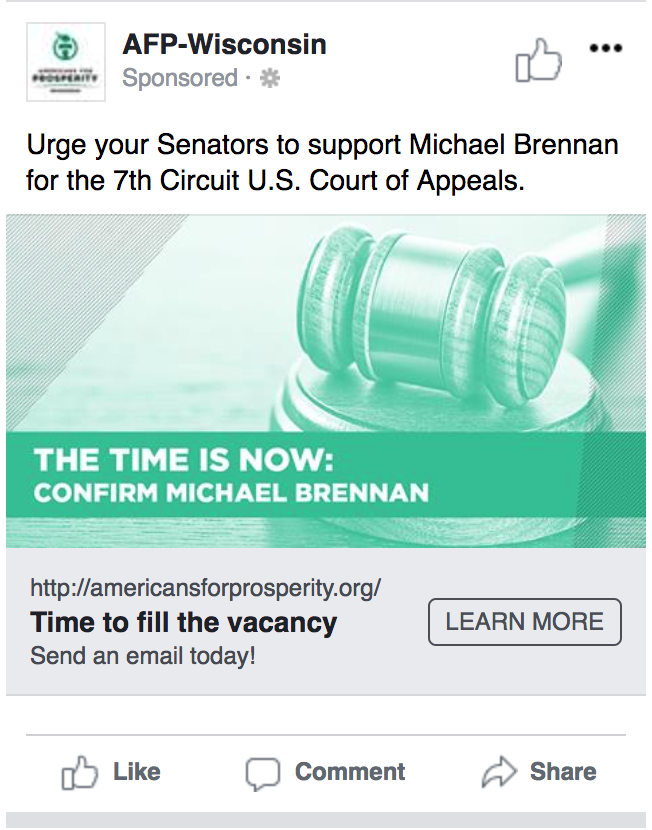Click the share arrow icon
The image size is (652, 830).
coord(497,772)
